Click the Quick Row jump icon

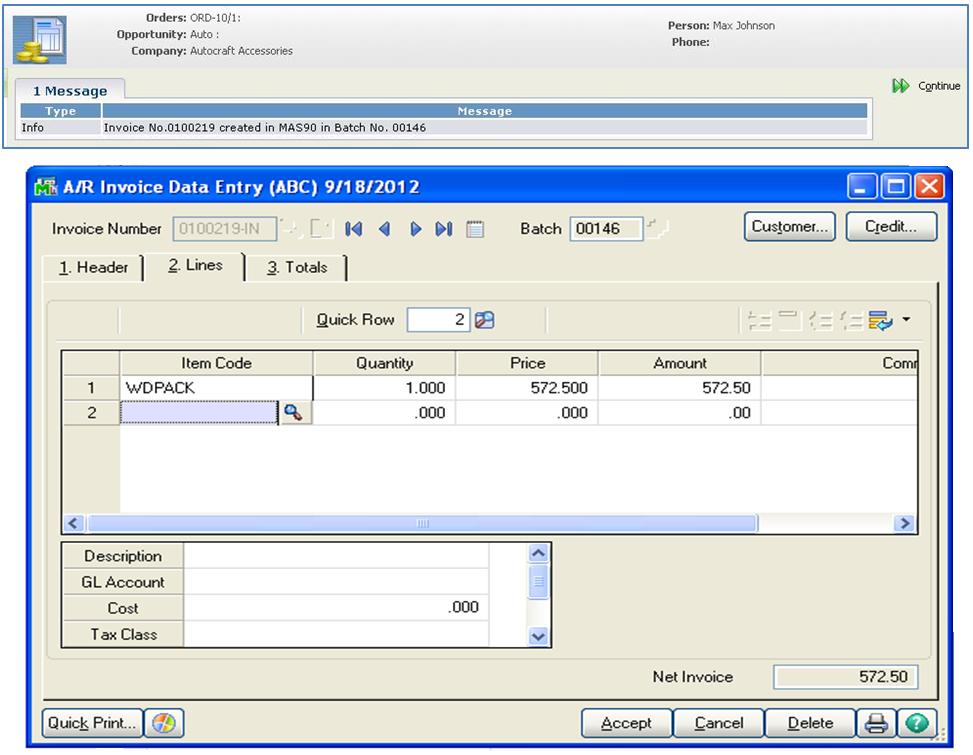485,321
